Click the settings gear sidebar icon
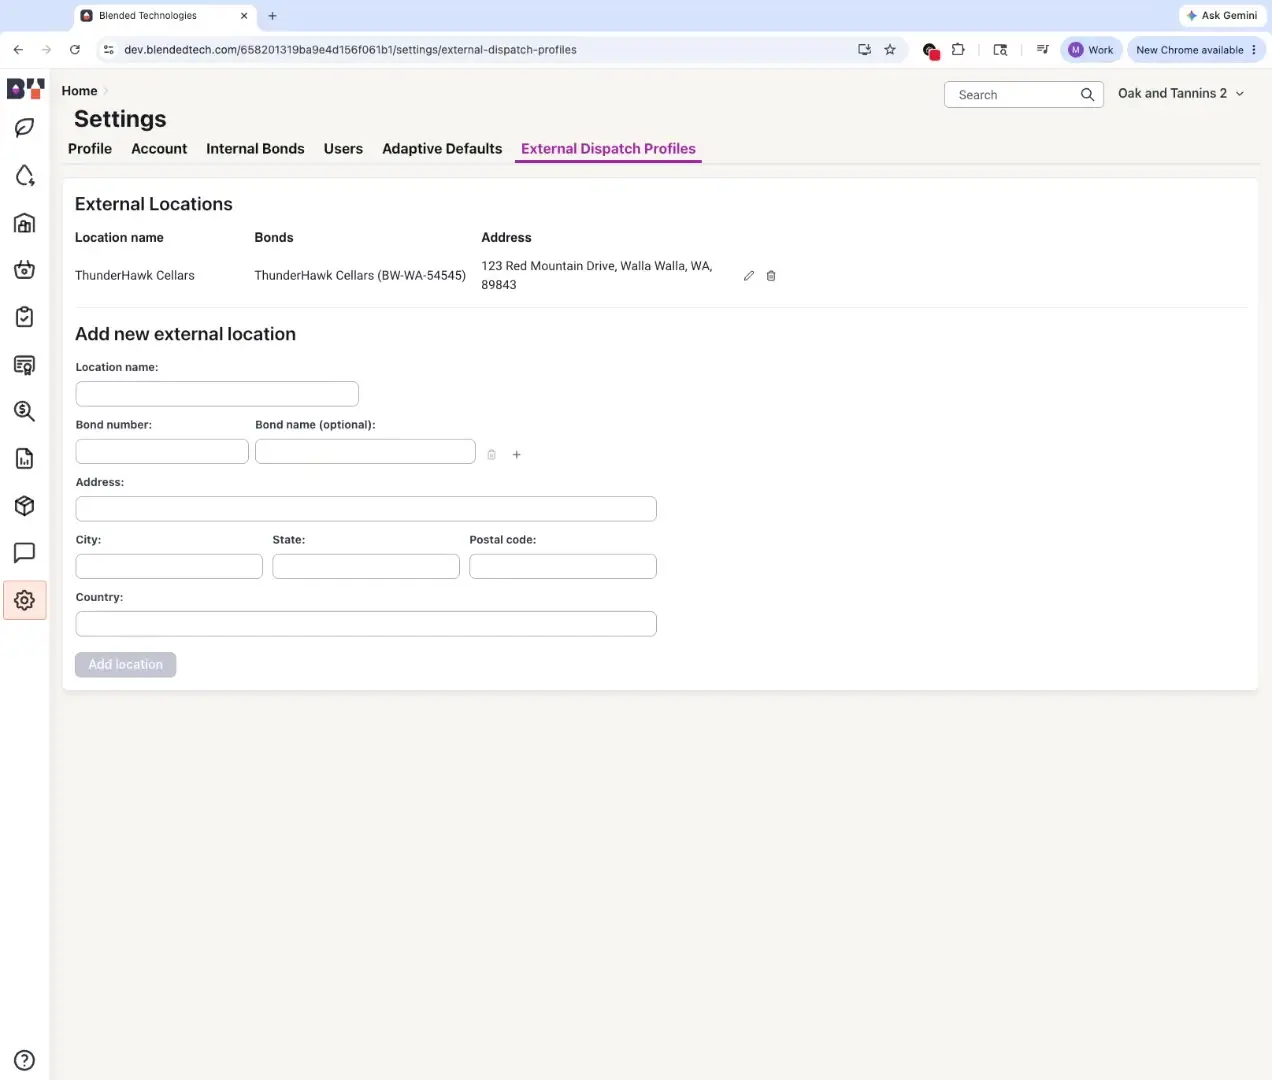The image size is (1272, 1080). tap(25, 600)
